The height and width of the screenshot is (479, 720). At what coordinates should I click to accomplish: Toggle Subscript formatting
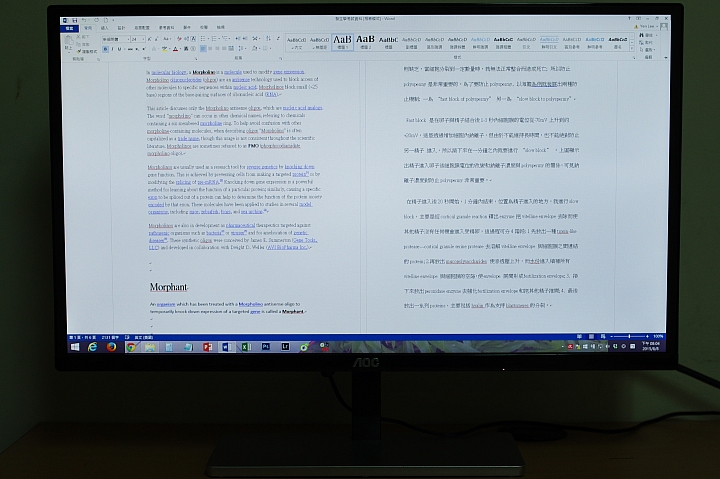coord(137,49)
